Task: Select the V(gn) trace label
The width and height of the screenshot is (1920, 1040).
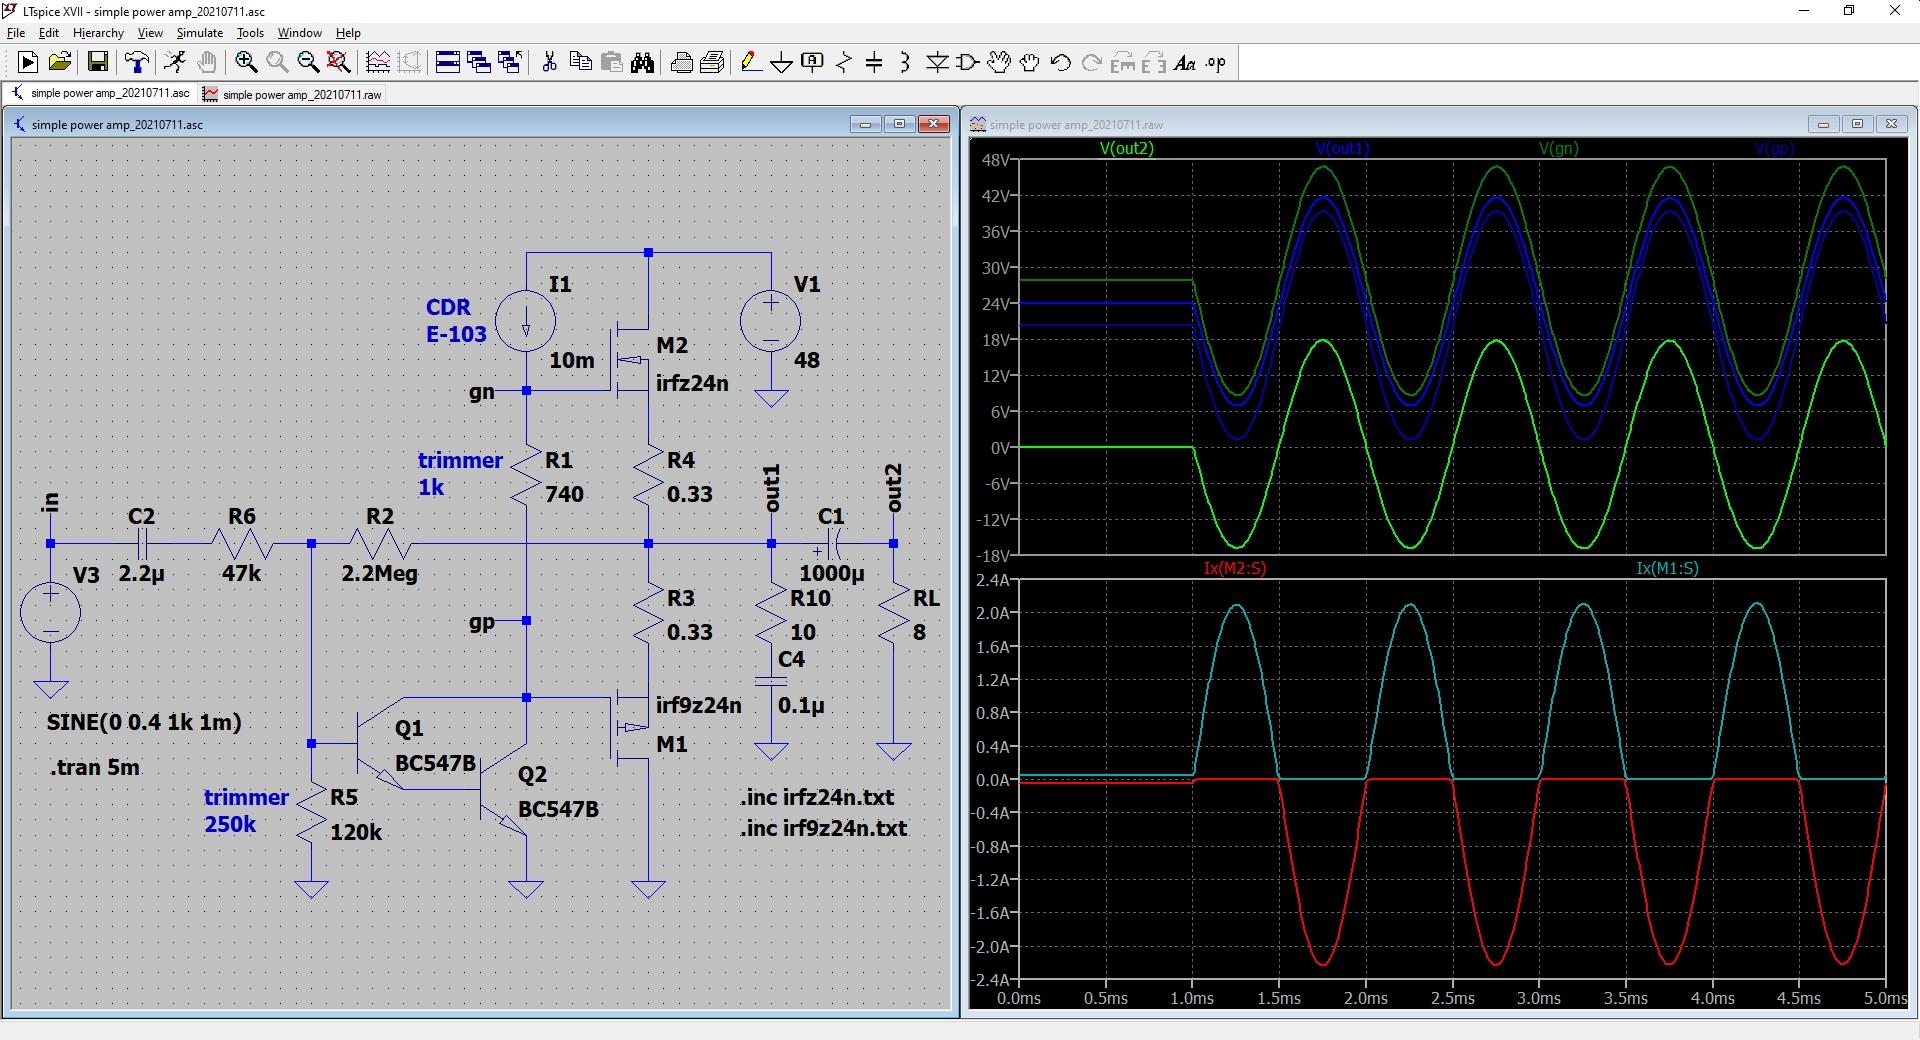Action: coord(1559,148)
